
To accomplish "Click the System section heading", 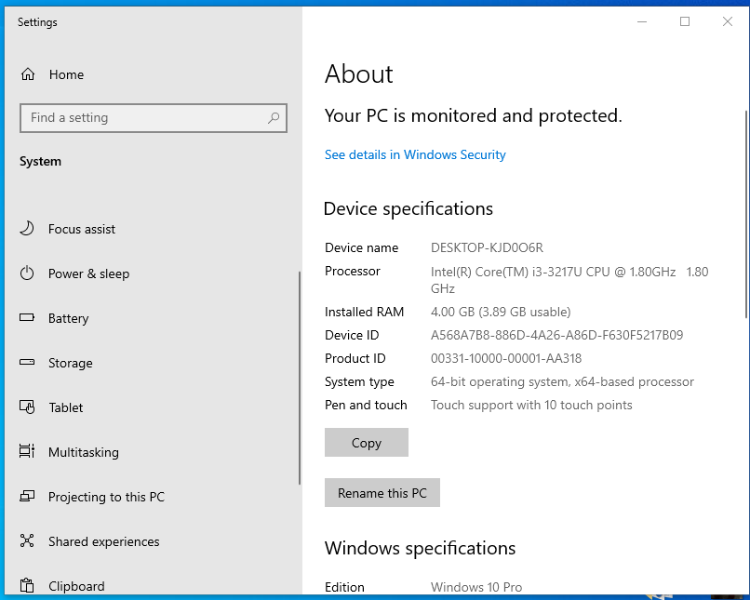I will point(40,161).
